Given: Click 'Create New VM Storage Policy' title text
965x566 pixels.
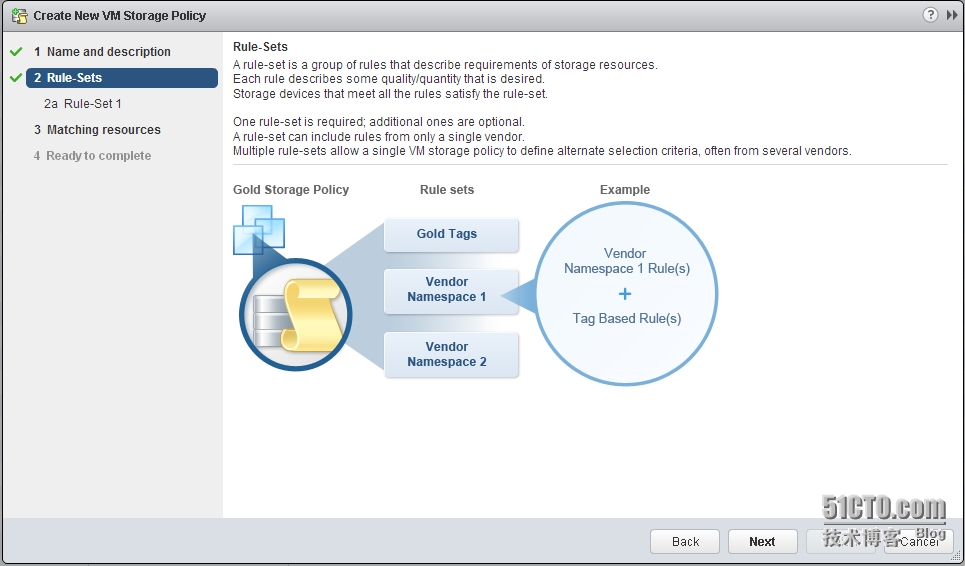Looking at the screenshot, I should [x=119, y=15].
